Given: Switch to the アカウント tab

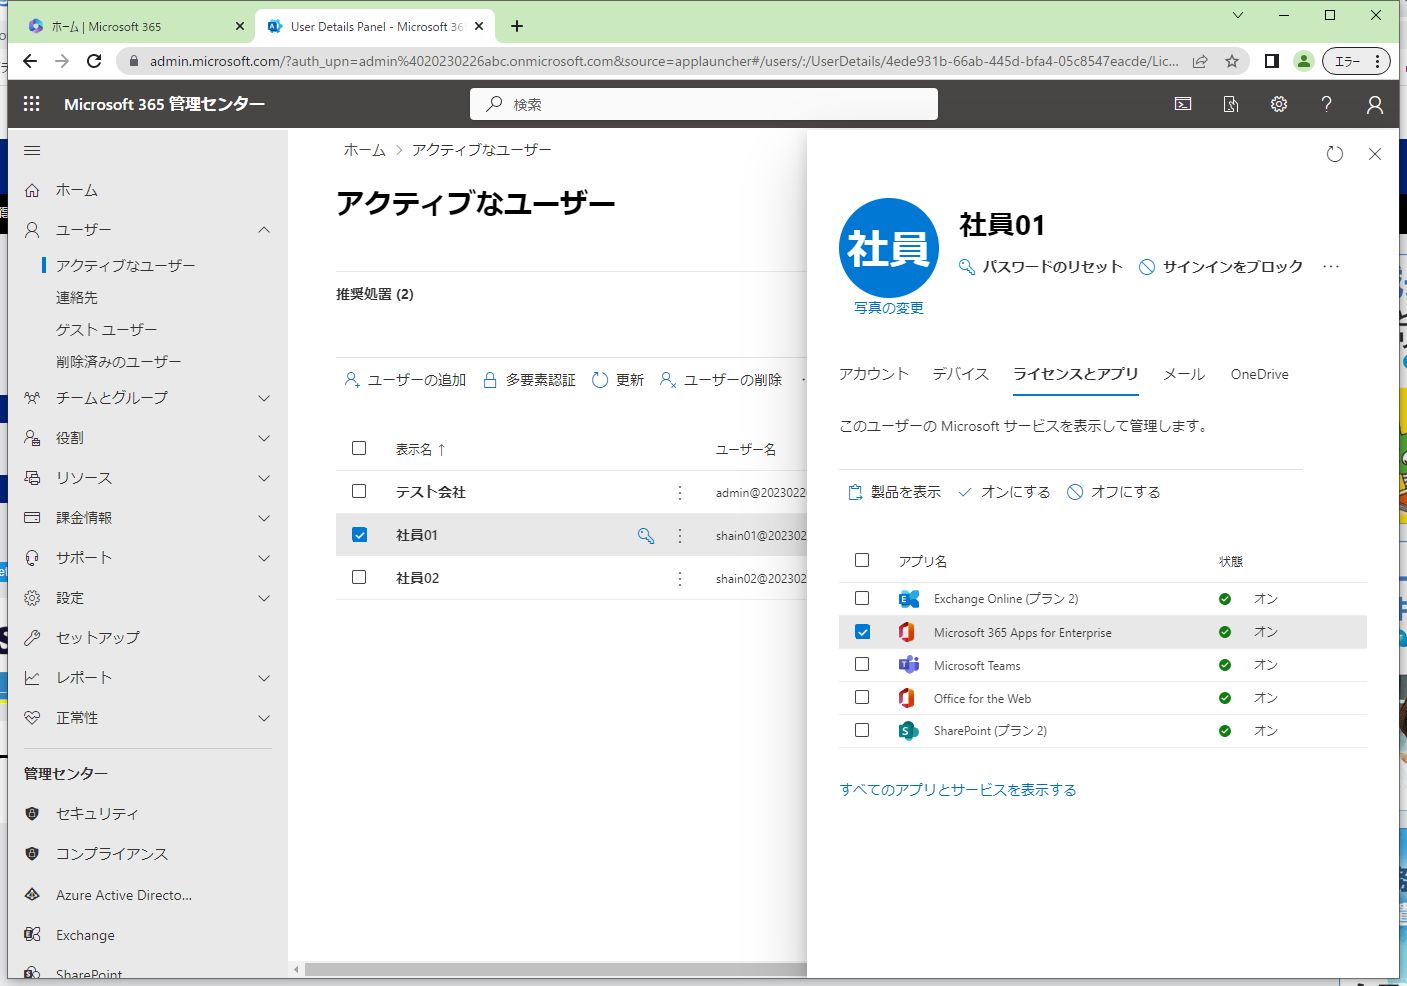Looking at the screenshot, I should coord(873,374).
